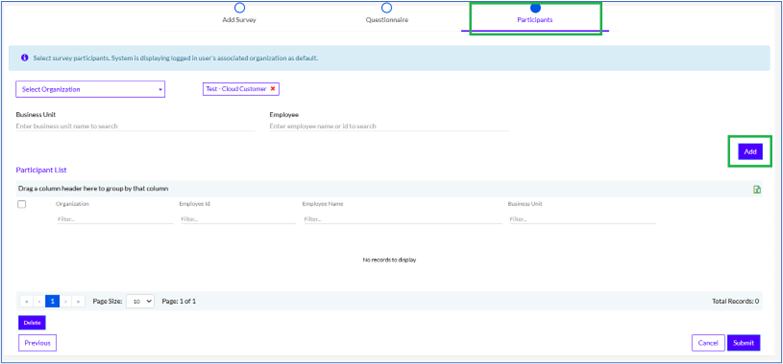Click the 'Page: 1 of 1' text
This screenshot has height=364, width=783.
pos(179,301)
